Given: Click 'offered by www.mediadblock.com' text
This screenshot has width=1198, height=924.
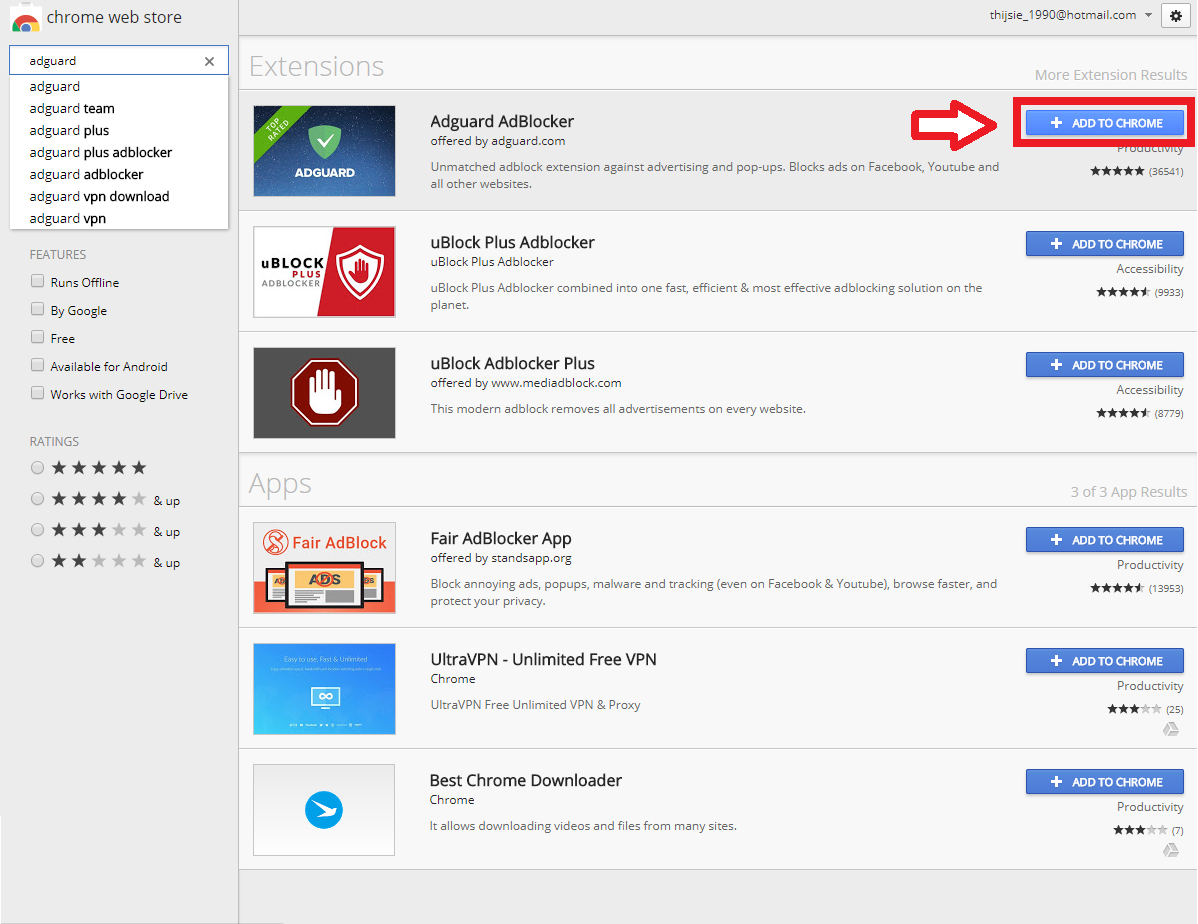Looking at the screenshot, I should (526, 383).
